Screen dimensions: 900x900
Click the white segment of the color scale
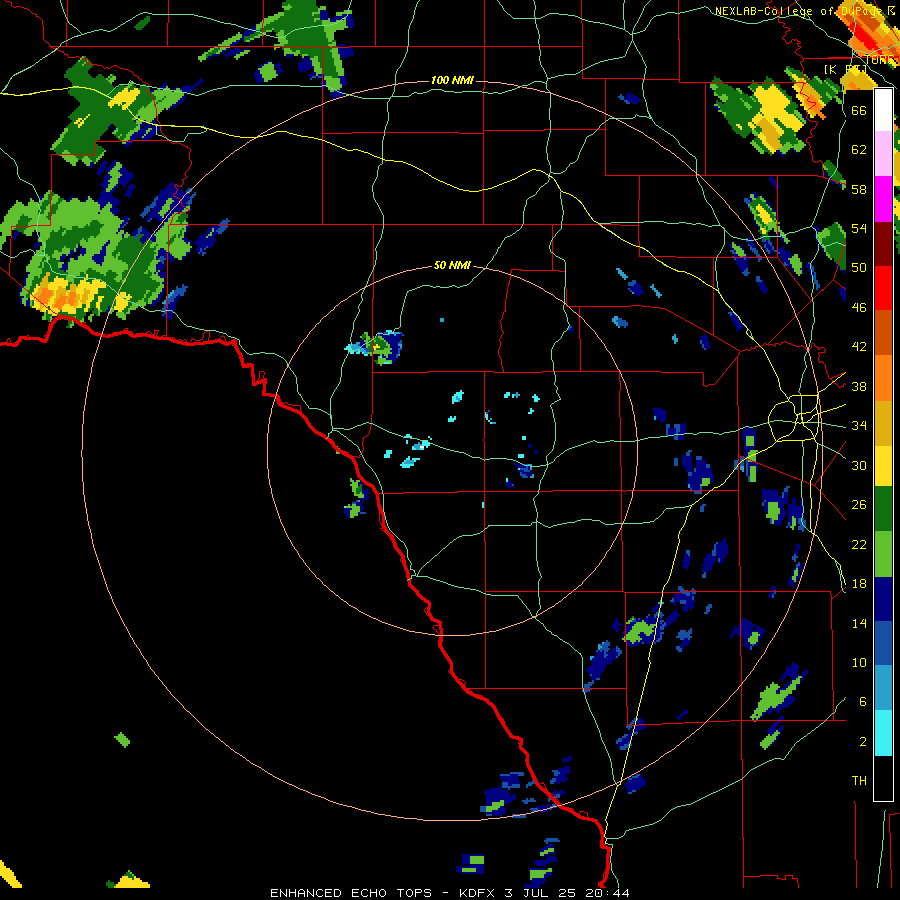click(883, 110)
